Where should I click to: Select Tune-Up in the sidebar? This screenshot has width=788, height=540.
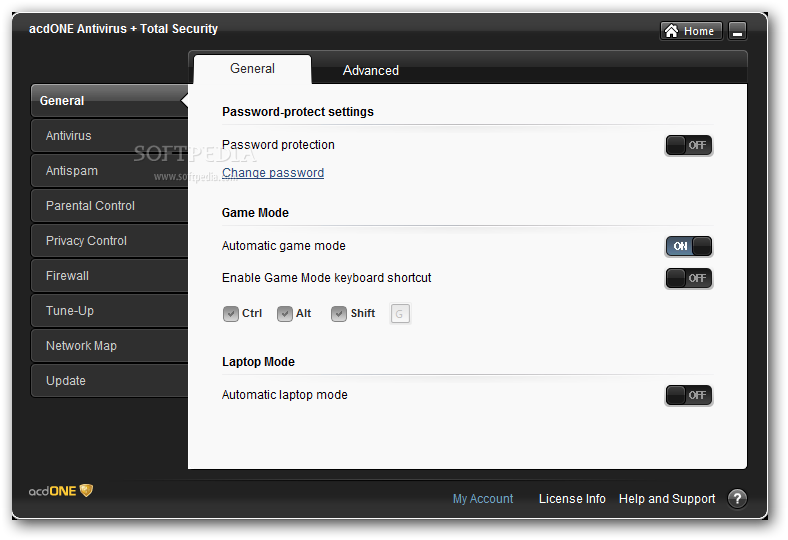click(x=110, y=311)
